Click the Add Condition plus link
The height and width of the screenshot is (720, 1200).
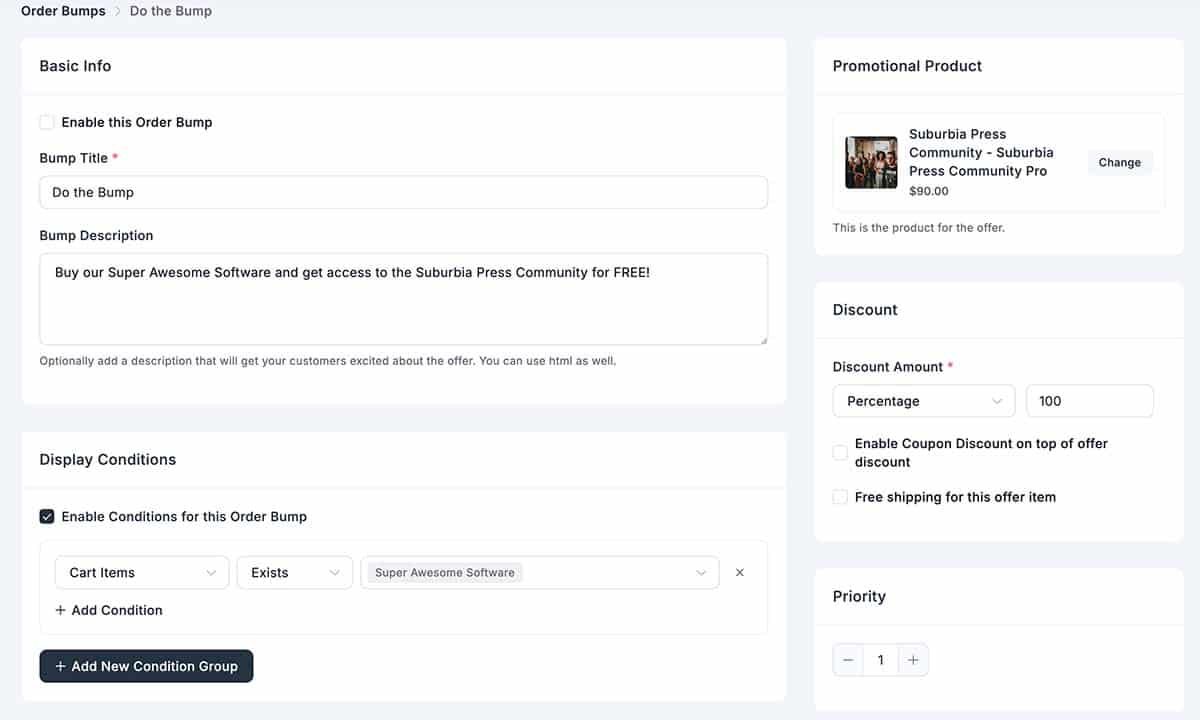pos(108,610)
